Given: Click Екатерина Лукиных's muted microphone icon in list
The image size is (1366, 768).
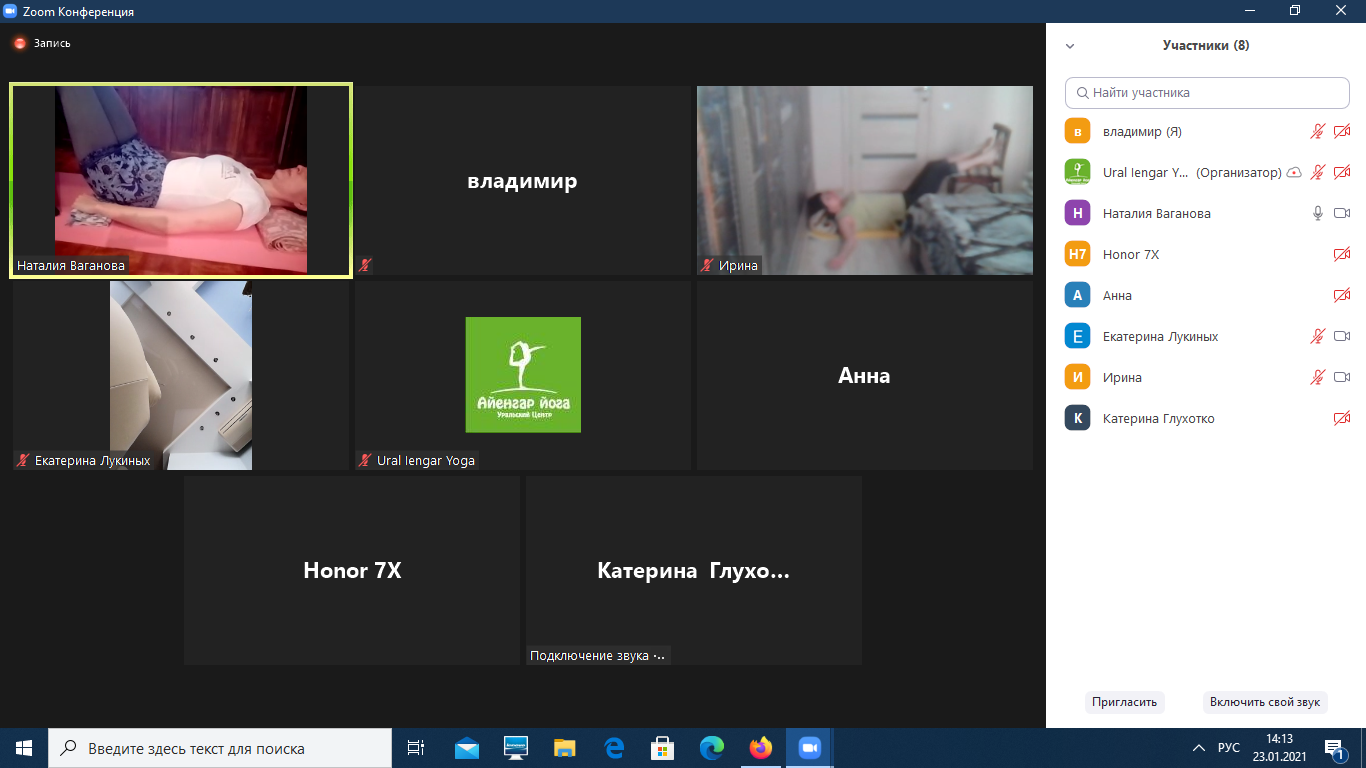Looking at the screenshot, I should (x=1318, y=336).
